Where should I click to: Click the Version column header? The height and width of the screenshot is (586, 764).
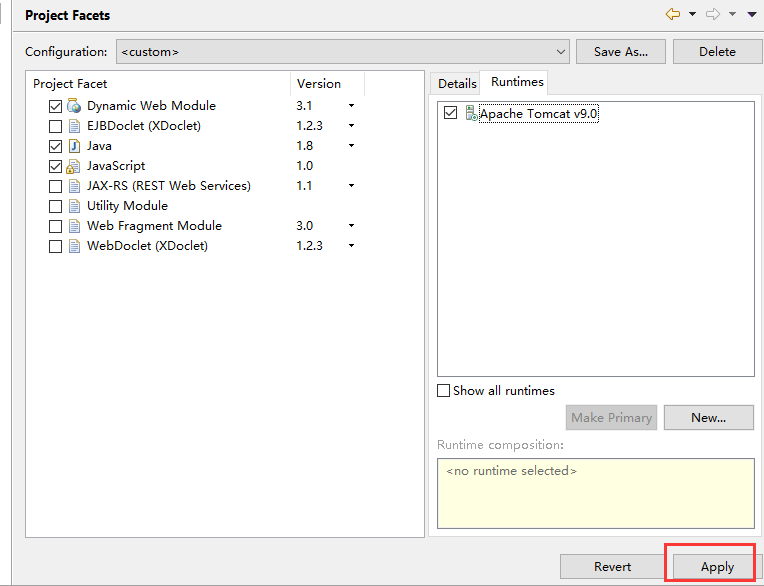click(x=327, y=84)
